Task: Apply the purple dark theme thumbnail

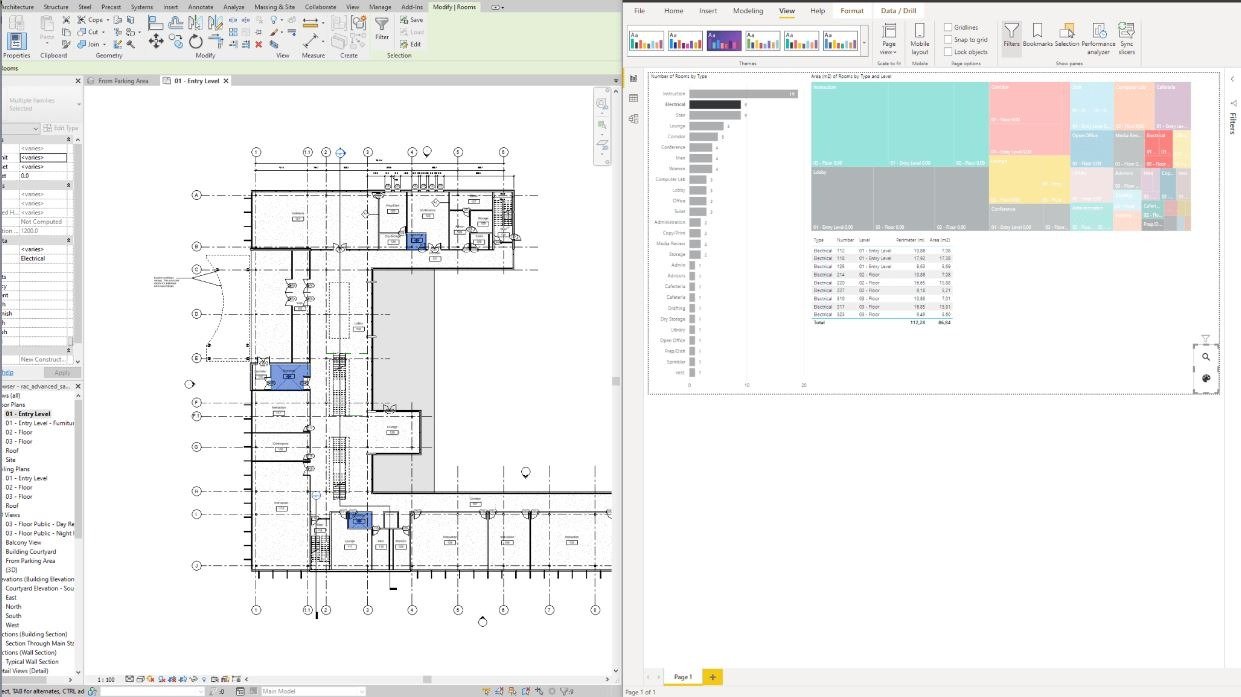Action: [x=723, y=41]
